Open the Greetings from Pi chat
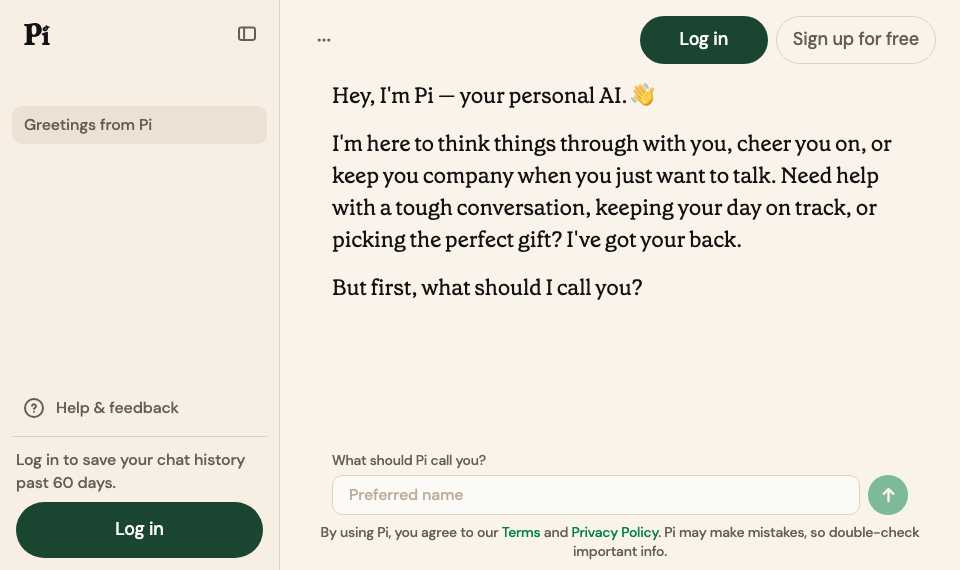The image size is (960, 570). [x=139, y=125]
